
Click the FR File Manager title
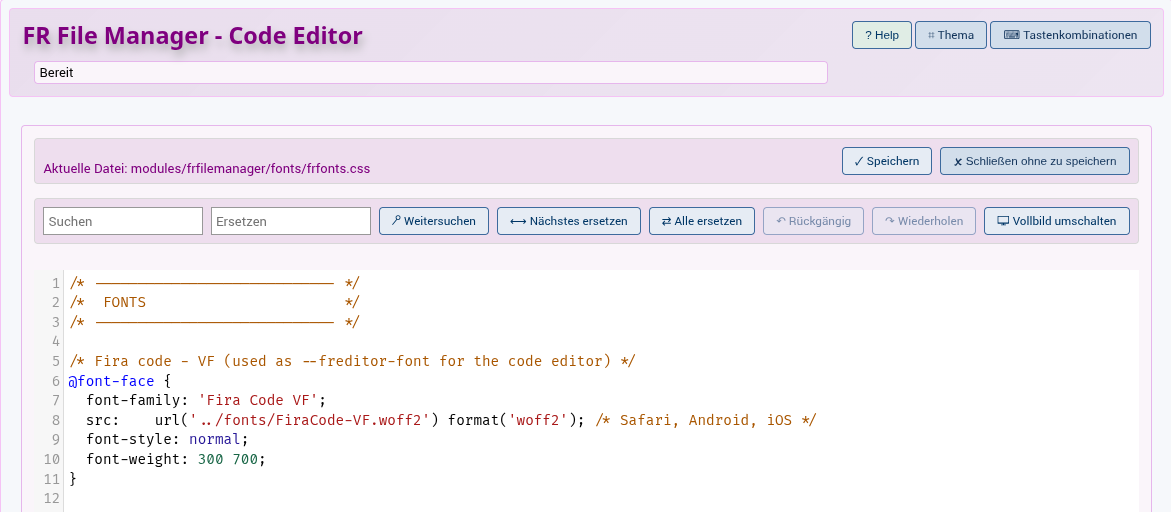(193, 35)
